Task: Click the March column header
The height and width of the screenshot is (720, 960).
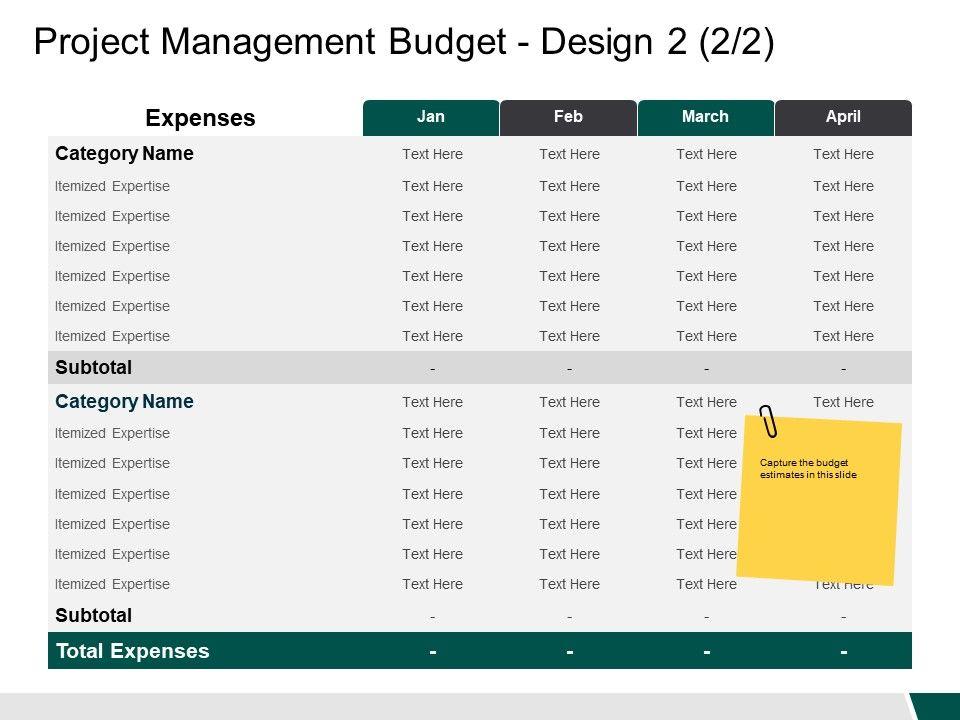Action: [705, 117]
